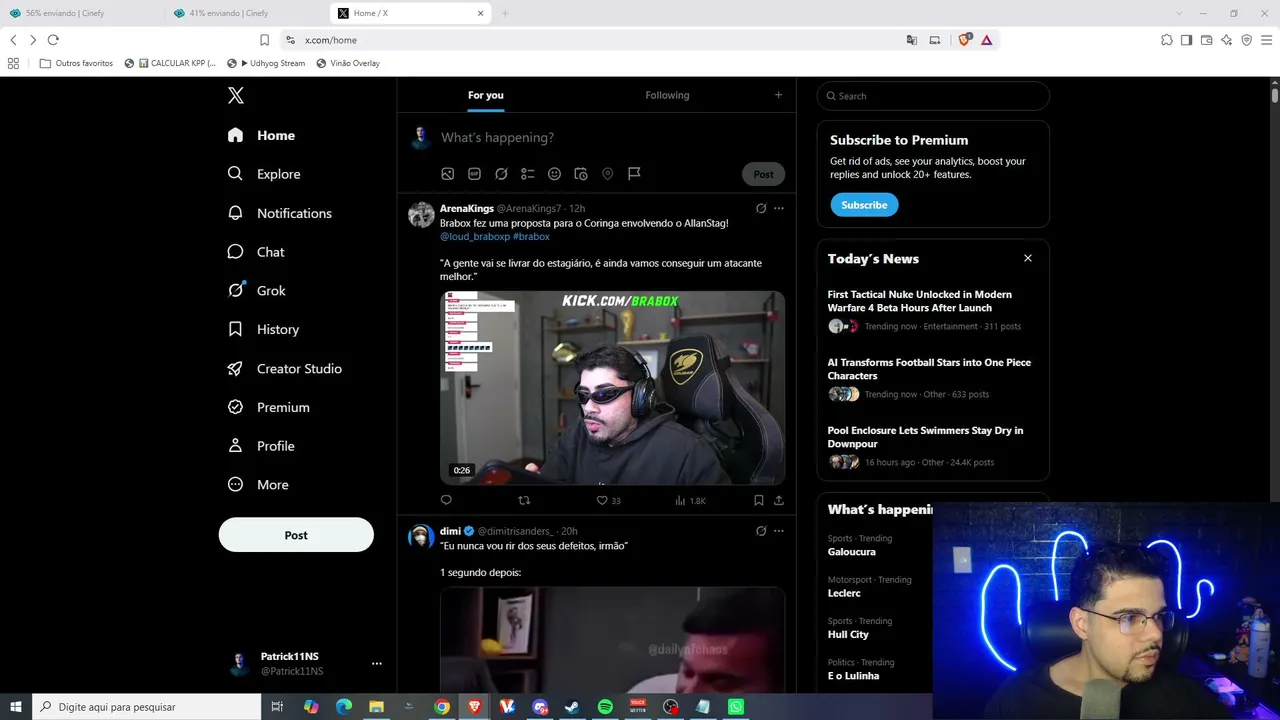1280x720 pixels.
Task: Play the KICK.COM/BRABOX video
Action: click(x=612, y=388)
